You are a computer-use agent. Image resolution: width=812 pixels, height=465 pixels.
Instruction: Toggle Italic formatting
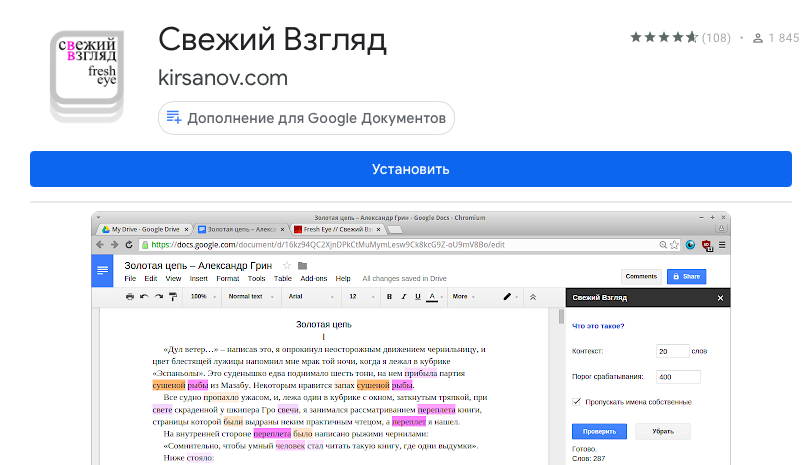pyautogui.click(x=403, y=297)
